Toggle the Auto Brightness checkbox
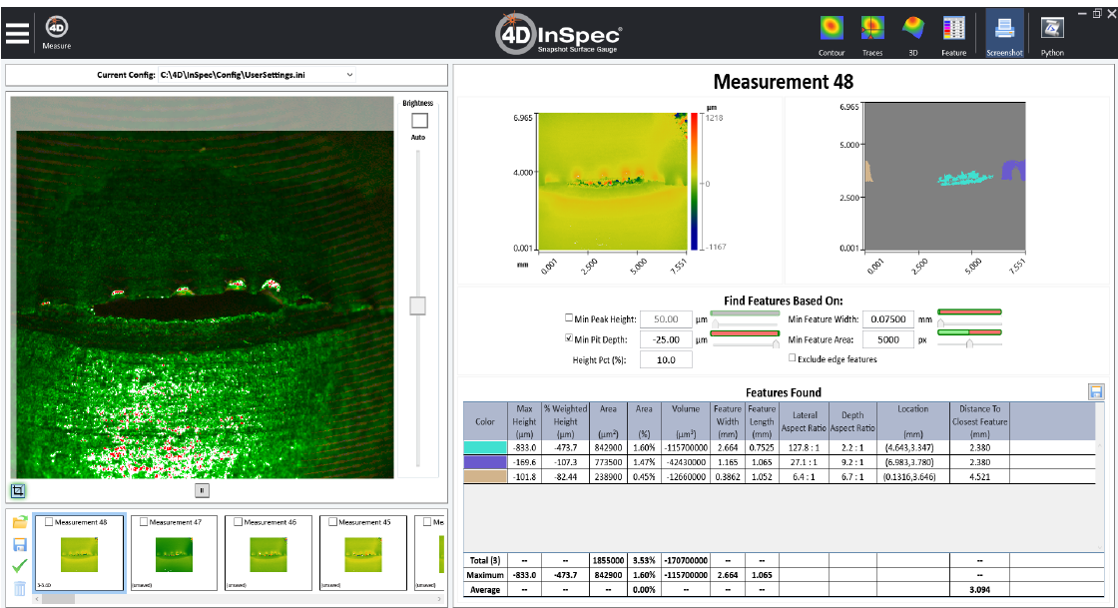The image size is (1118, 608). pos(419,120)
